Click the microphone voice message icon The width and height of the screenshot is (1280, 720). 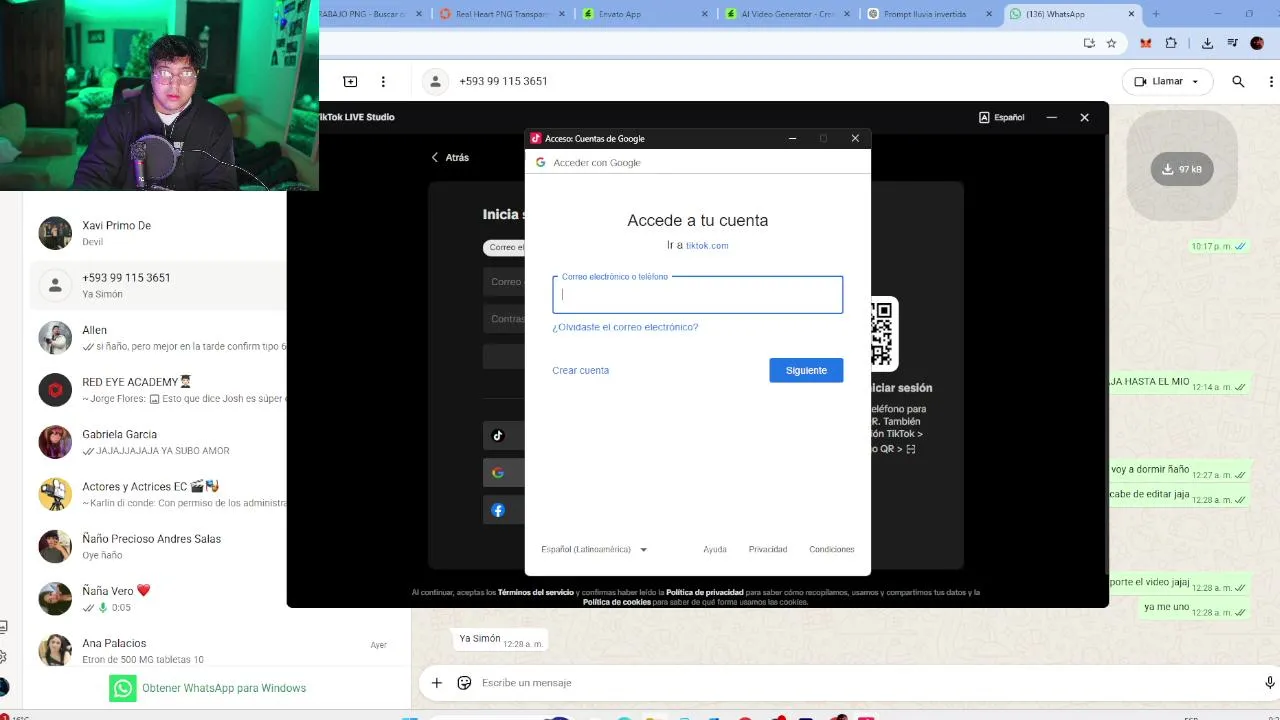[1270, 683]
